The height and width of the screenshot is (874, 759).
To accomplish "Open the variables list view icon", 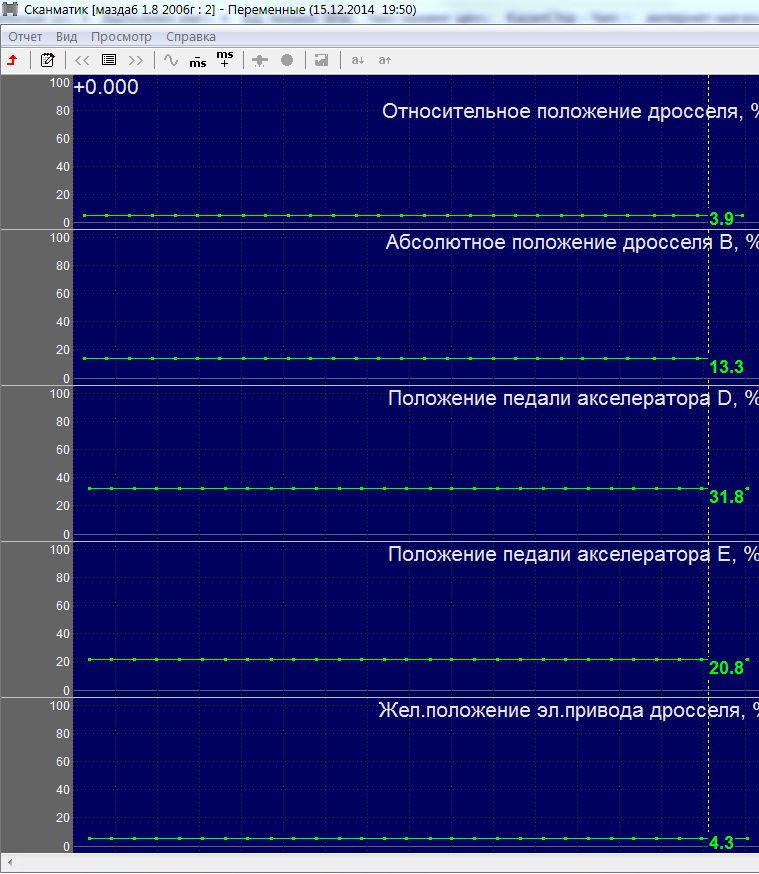I will point(109,60).
